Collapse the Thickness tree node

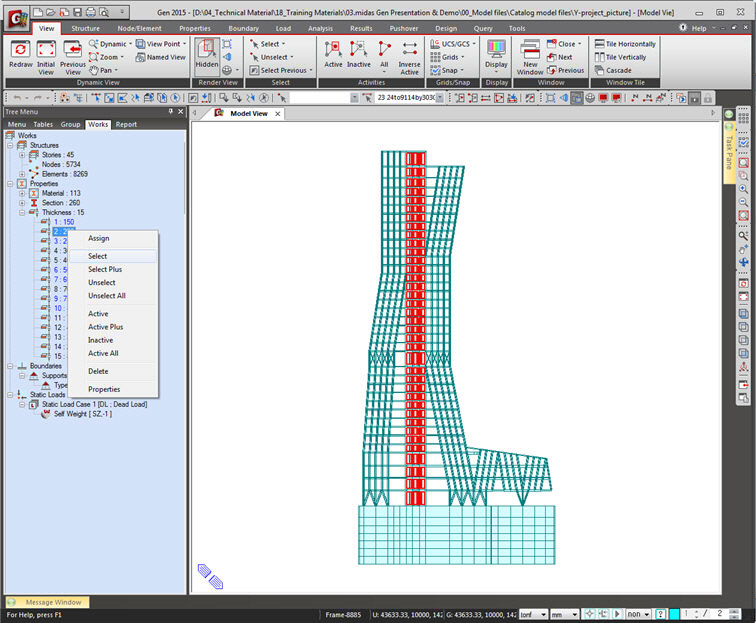coord(22,212)
